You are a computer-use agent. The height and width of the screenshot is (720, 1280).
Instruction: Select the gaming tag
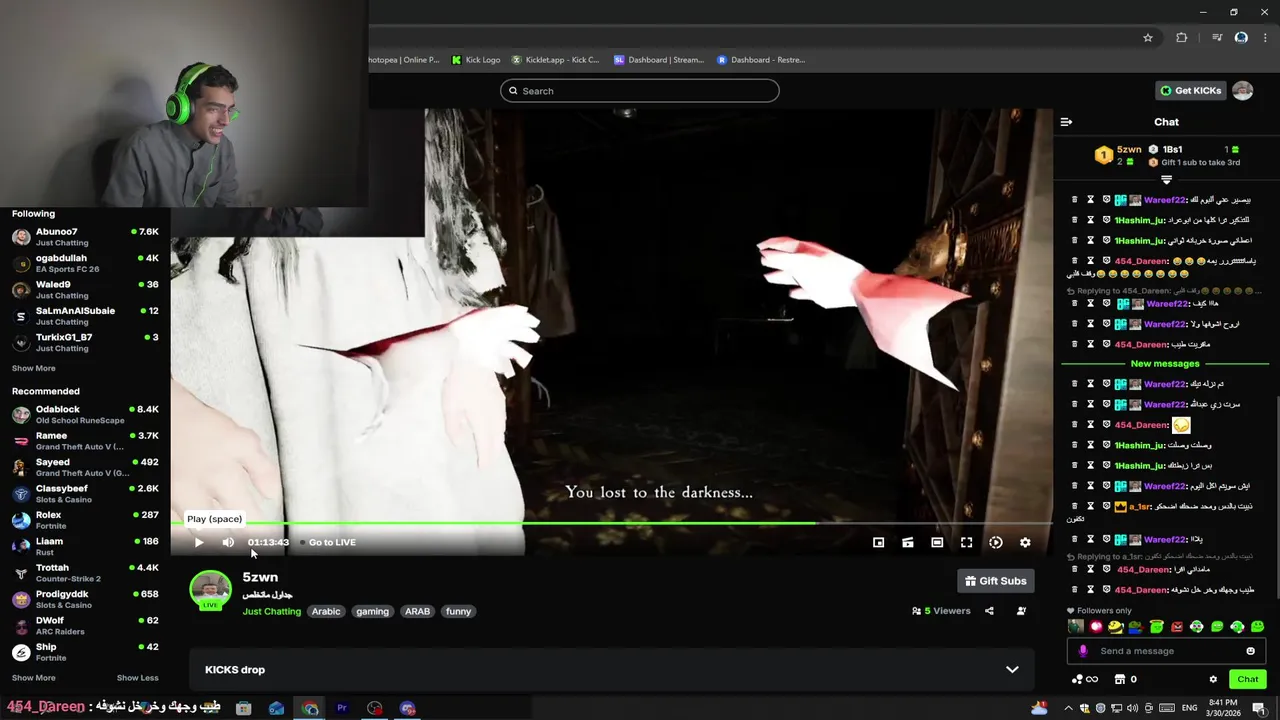click(372, 611)
